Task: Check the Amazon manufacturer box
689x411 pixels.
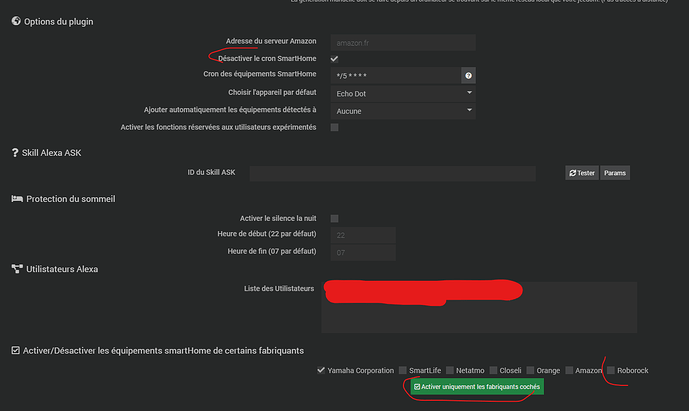Action: pyautogui.click(x=569, y=370)
